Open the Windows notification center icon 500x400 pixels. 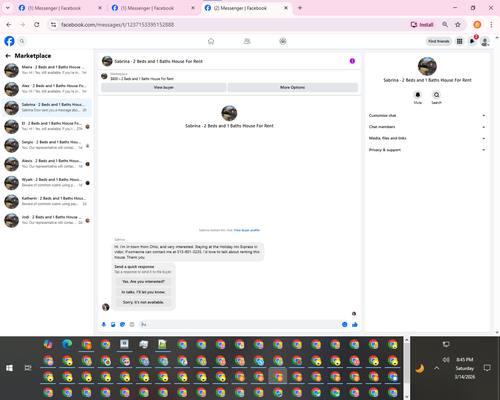487,368
